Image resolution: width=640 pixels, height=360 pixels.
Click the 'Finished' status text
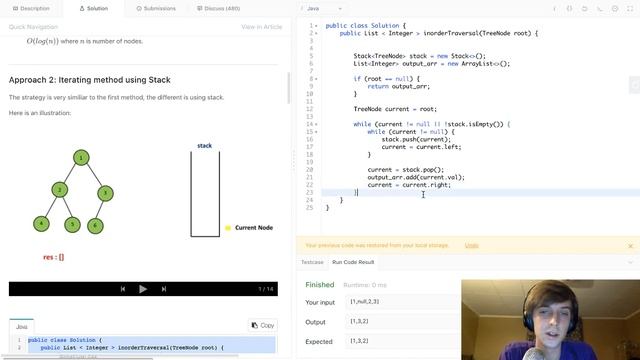320,285
